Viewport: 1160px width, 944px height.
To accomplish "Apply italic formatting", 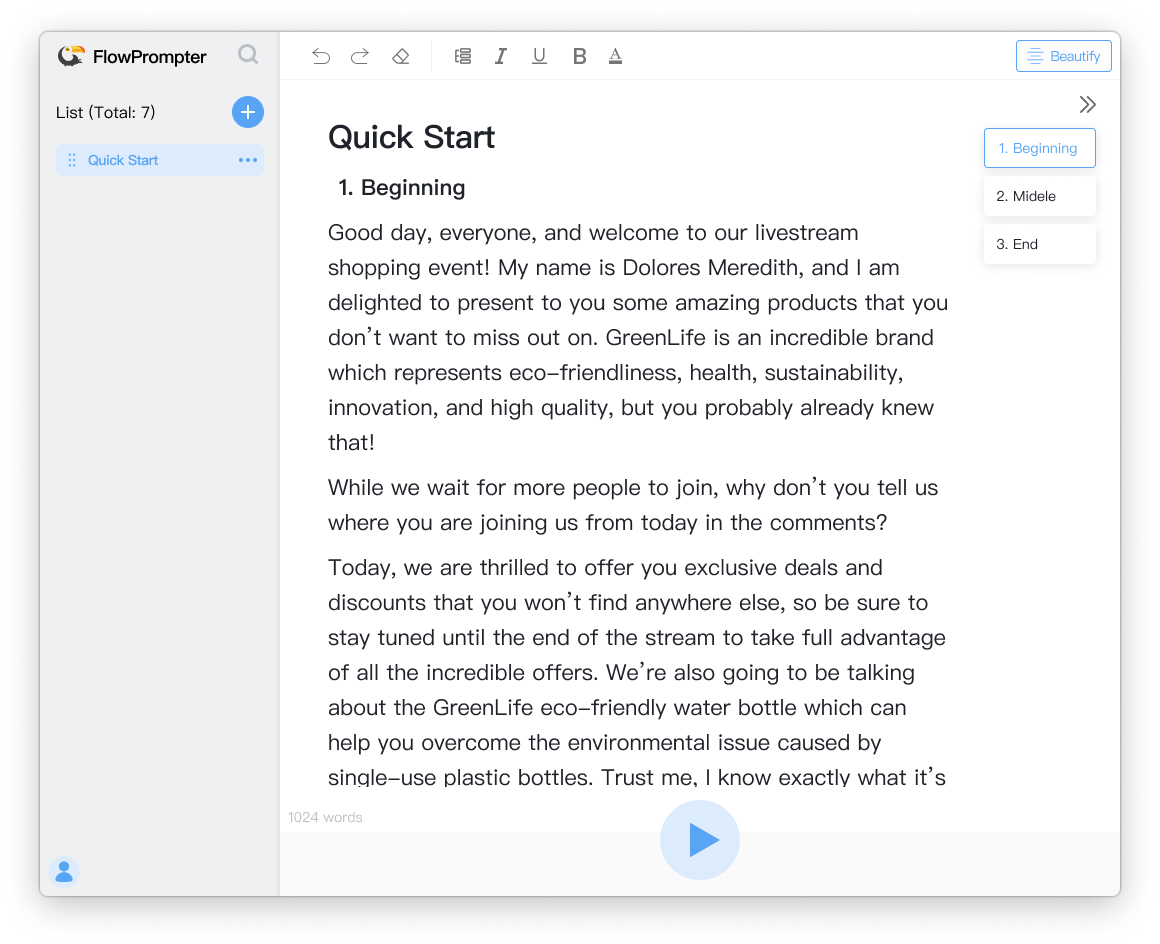I will [500, 56].
